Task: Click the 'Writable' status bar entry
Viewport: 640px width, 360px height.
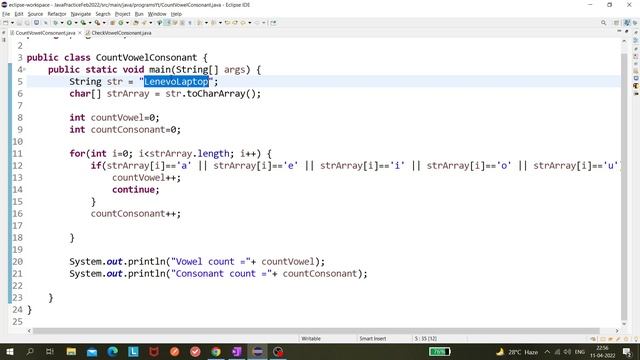Action: (311, 338)
